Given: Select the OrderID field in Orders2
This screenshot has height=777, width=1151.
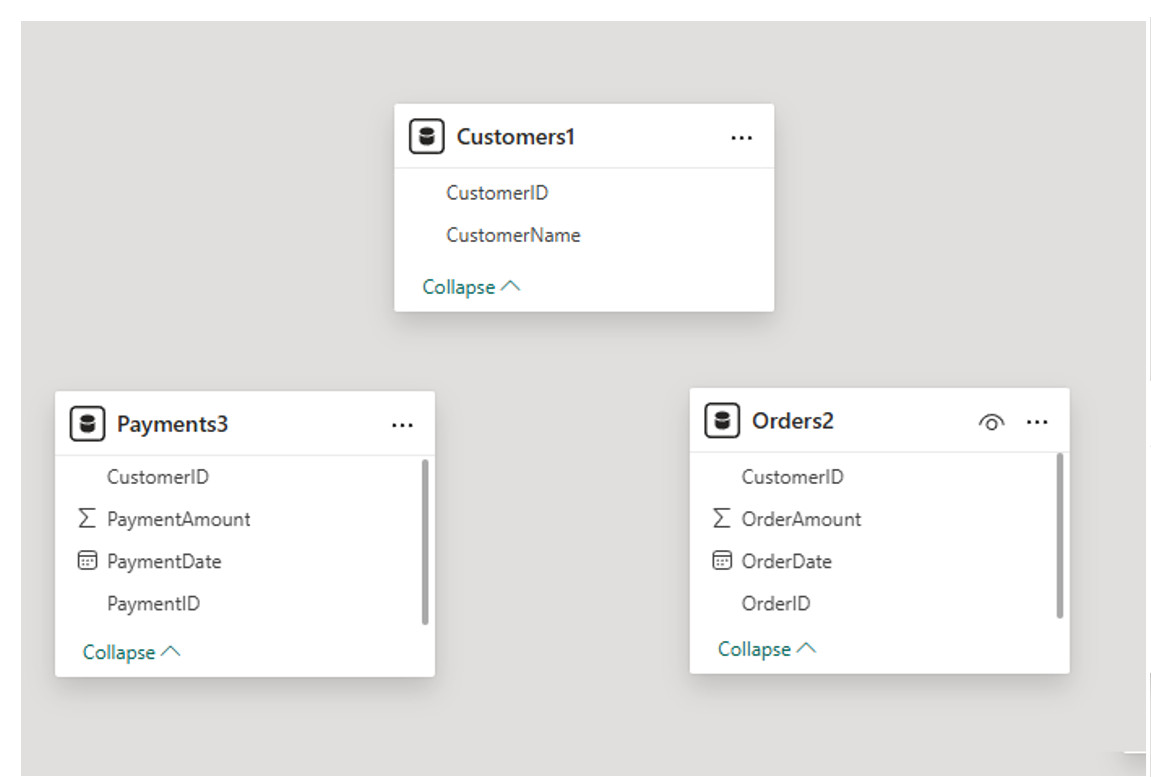Looking at the screenshot, I should click(775, 604).
